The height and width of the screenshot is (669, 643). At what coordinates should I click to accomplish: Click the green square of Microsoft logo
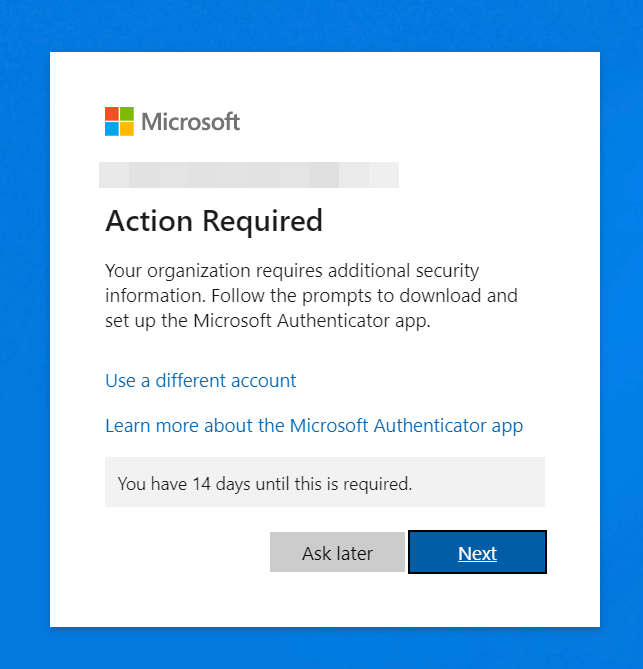(127, 114)
